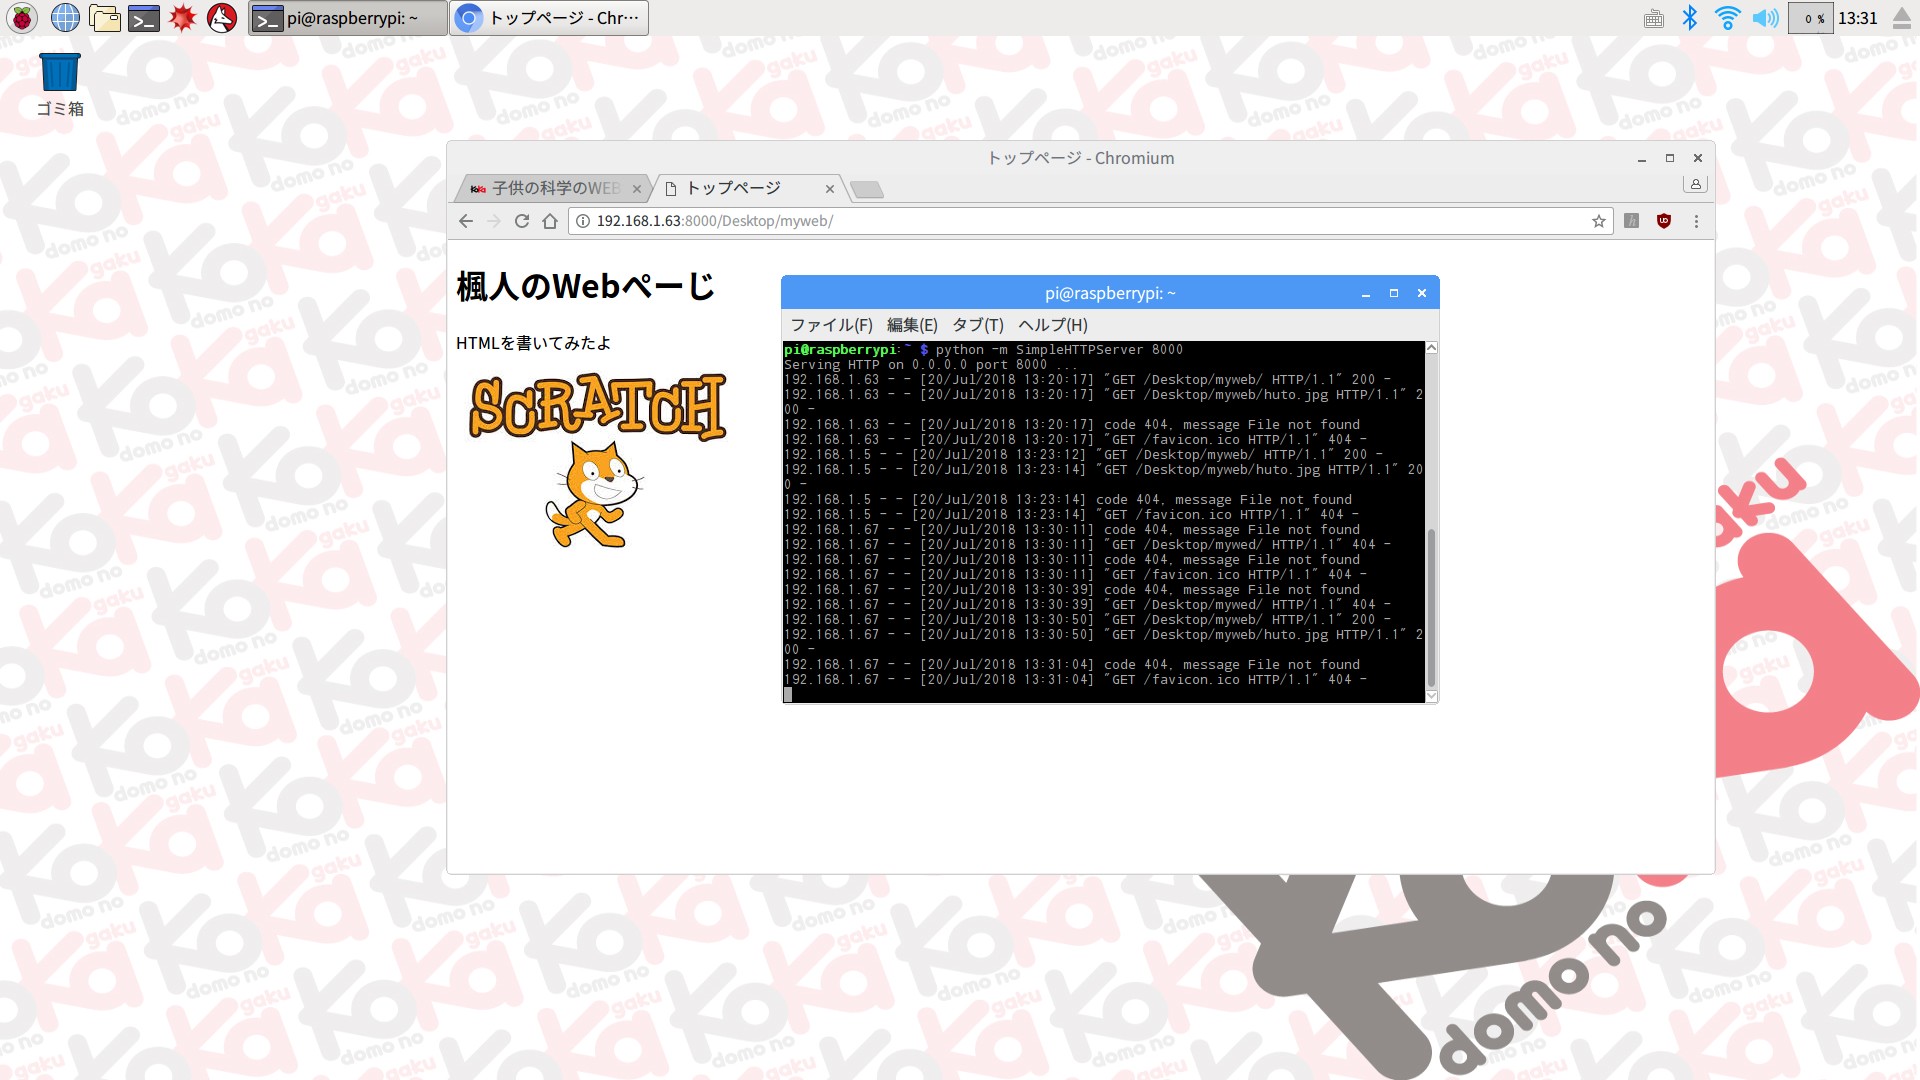This screenshot has height=1080, width=1920.
Task: Open the terminal ファイル(F) menu
Action: coord(831,325)
